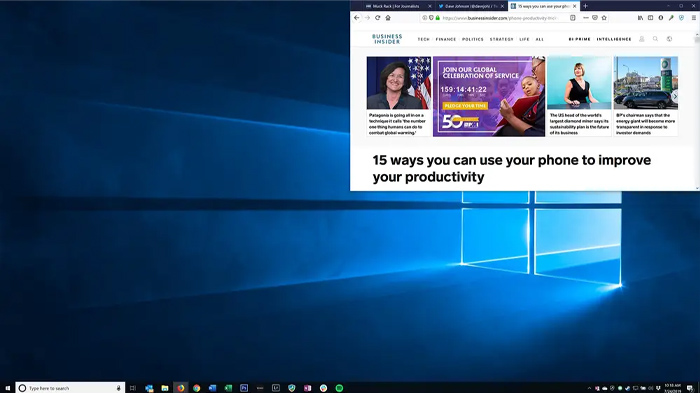This screenshot has height=393, width=700.
Task: Open the FINANCE section in site navigation
Action: click(446, 39)
